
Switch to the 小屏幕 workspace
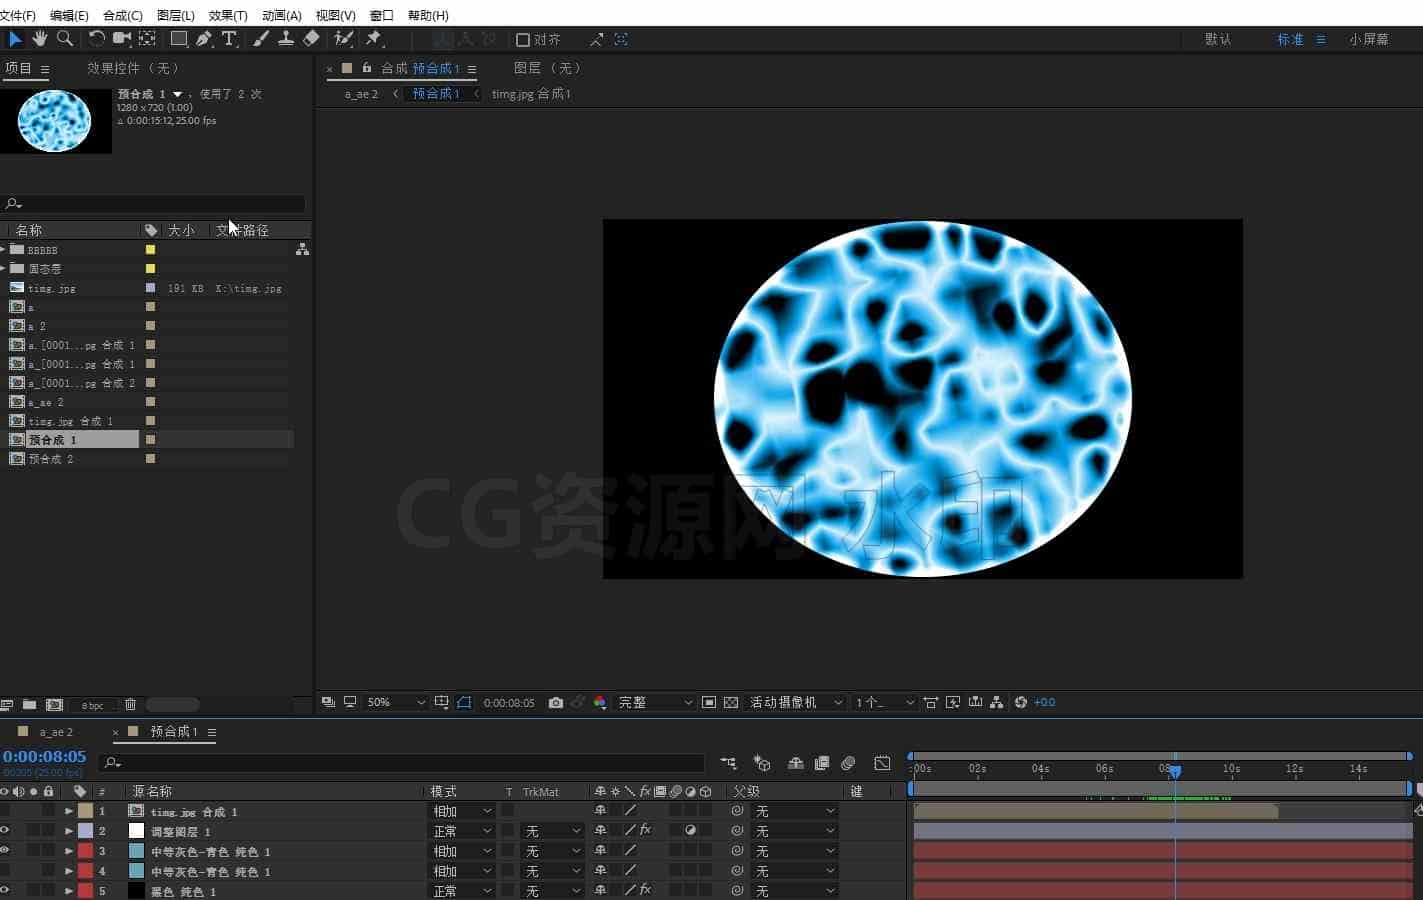(x=1369, y=39)
